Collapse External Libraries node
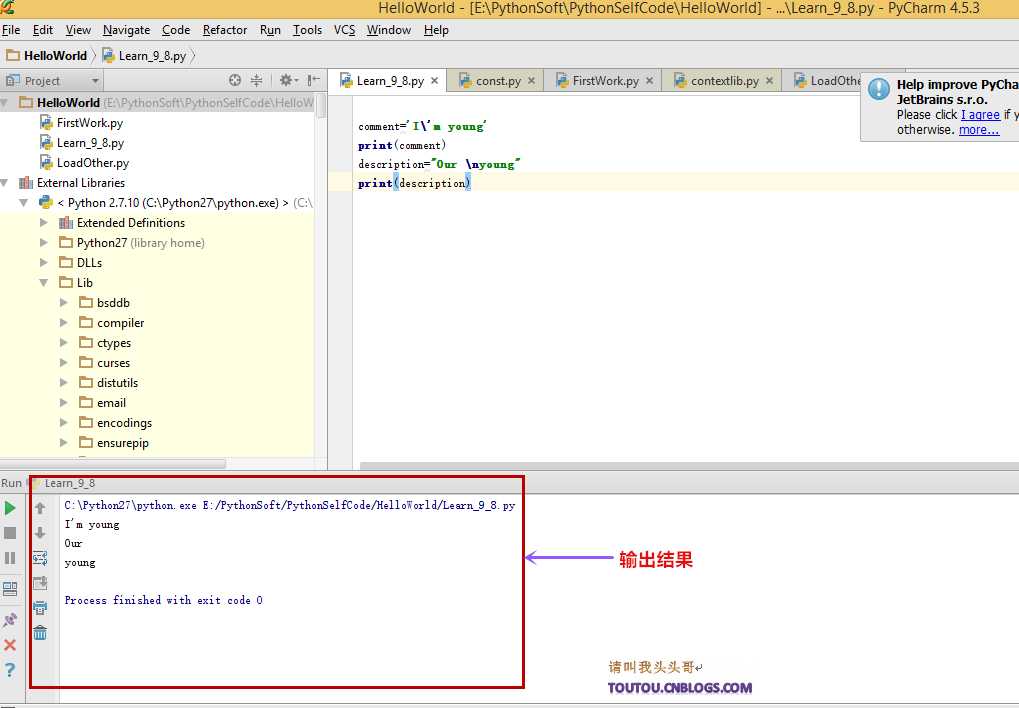The height and width of the screenshot is (708, 1019). [x=4, y=183]
